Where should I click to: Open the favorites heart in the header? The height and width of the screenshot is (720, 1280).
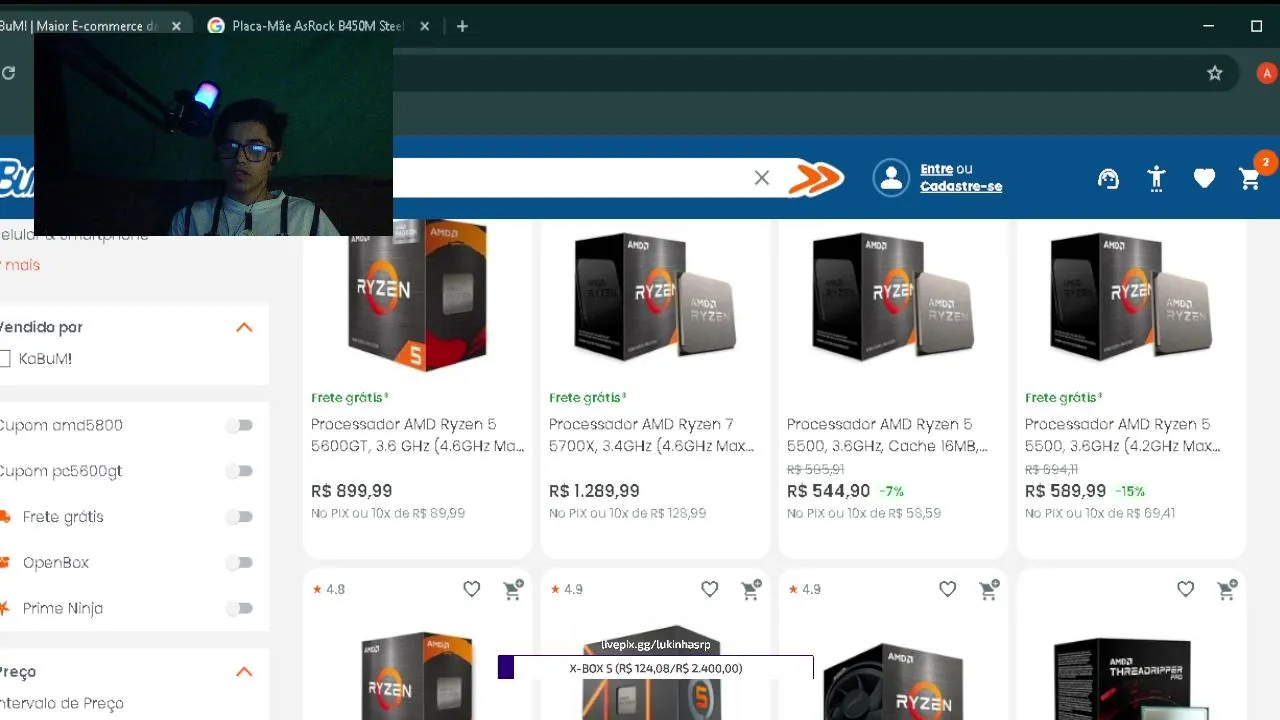pyautogui.click(x=1204, y=179)
